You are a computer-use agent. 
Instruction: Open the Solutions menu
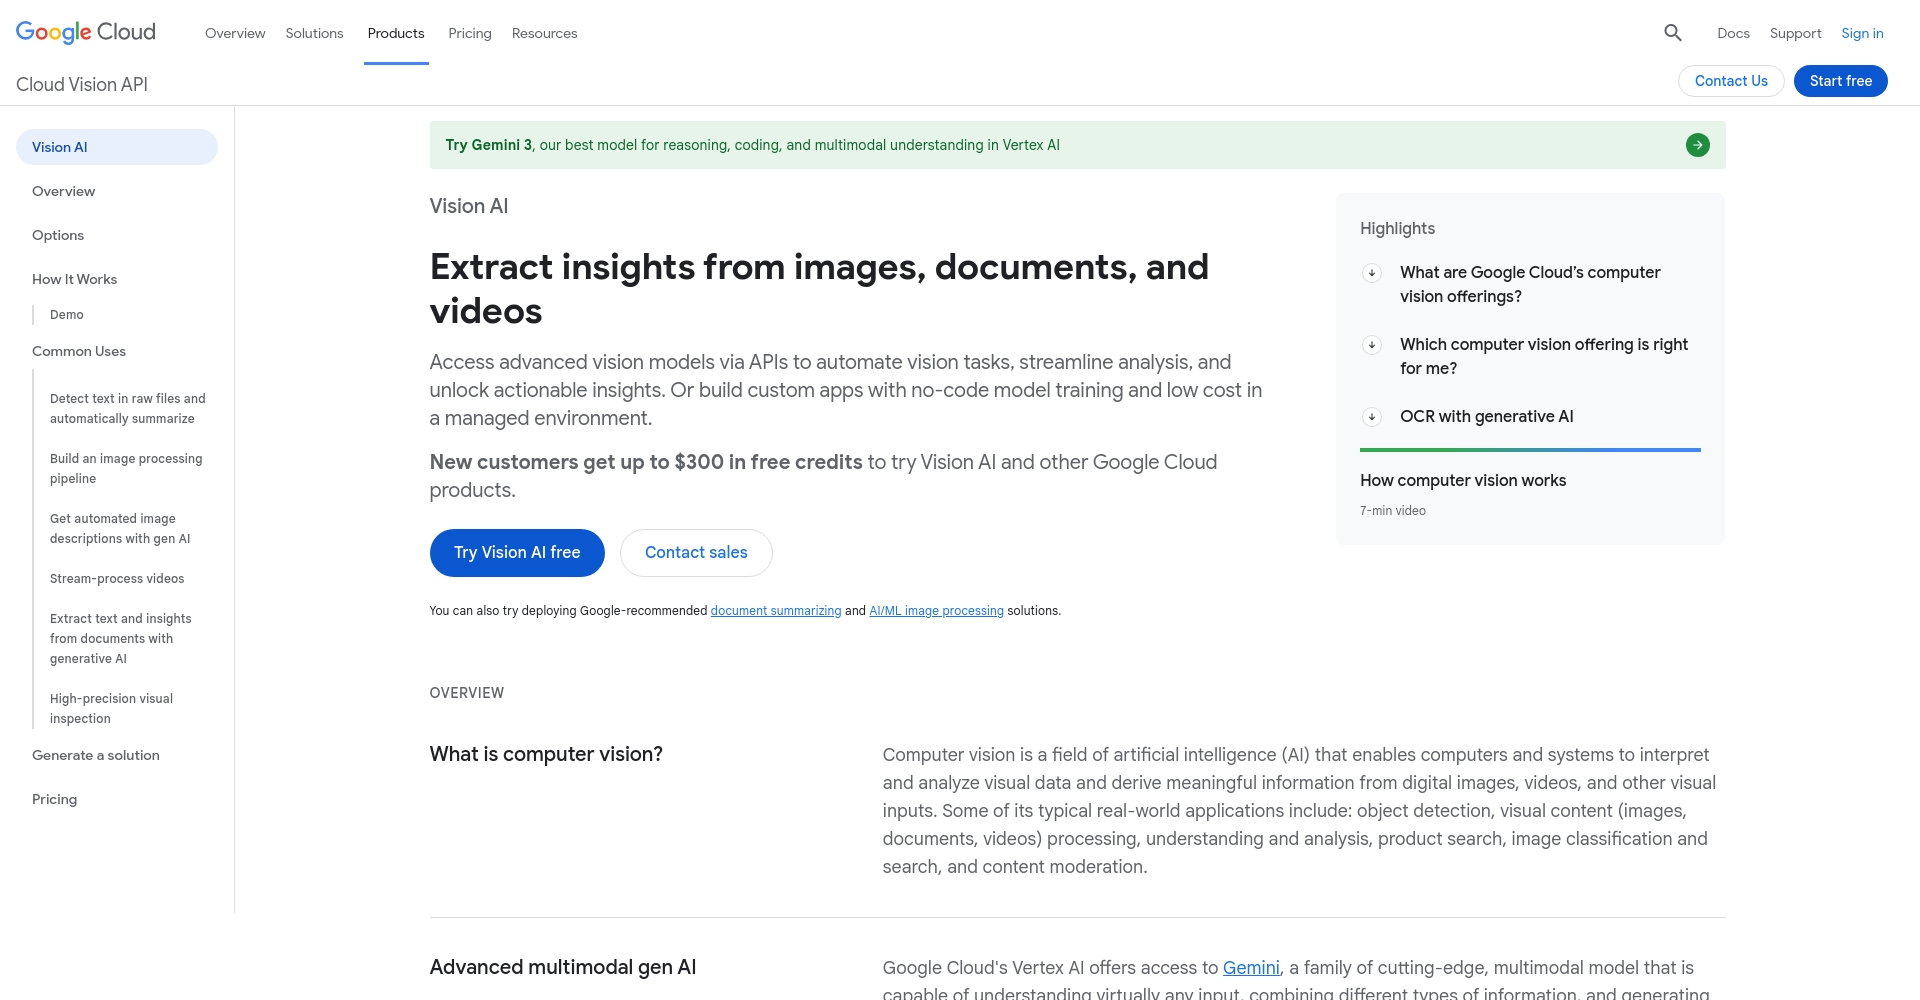coord(314,33)
